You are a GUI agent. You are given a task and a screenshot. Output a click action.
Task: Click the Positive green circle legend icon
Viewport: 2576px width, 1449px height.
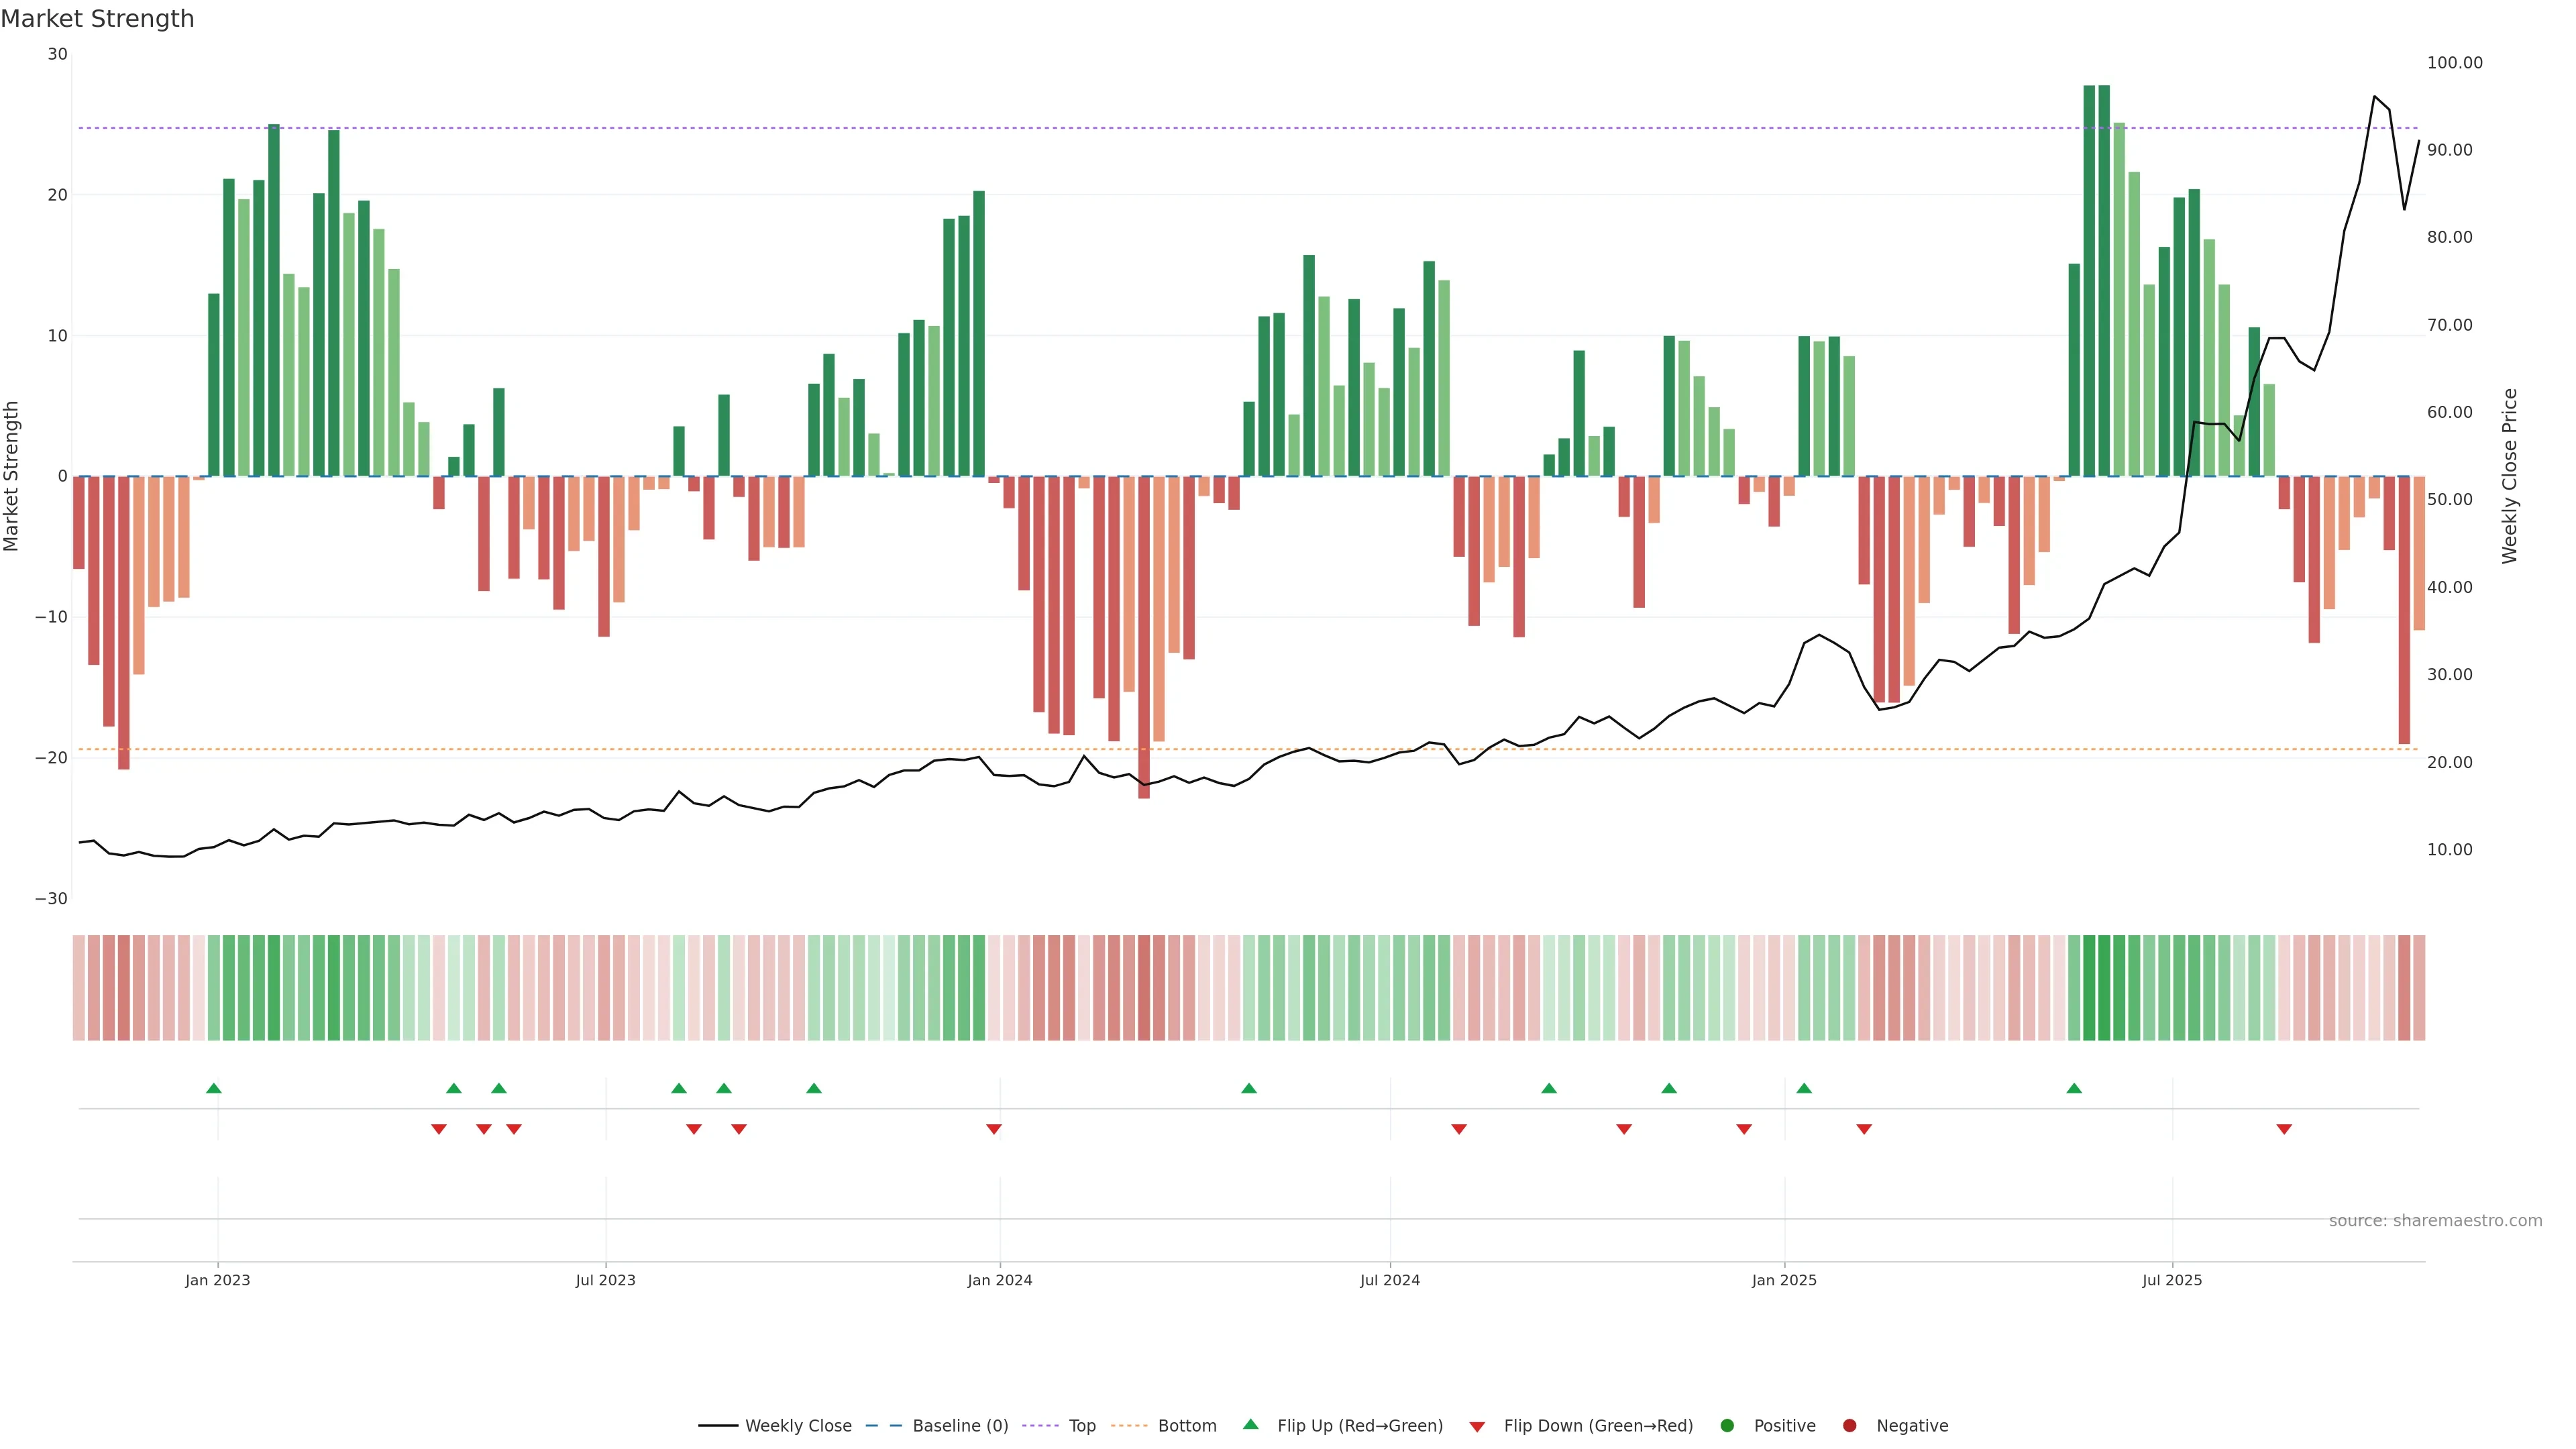point(1727,1426)
